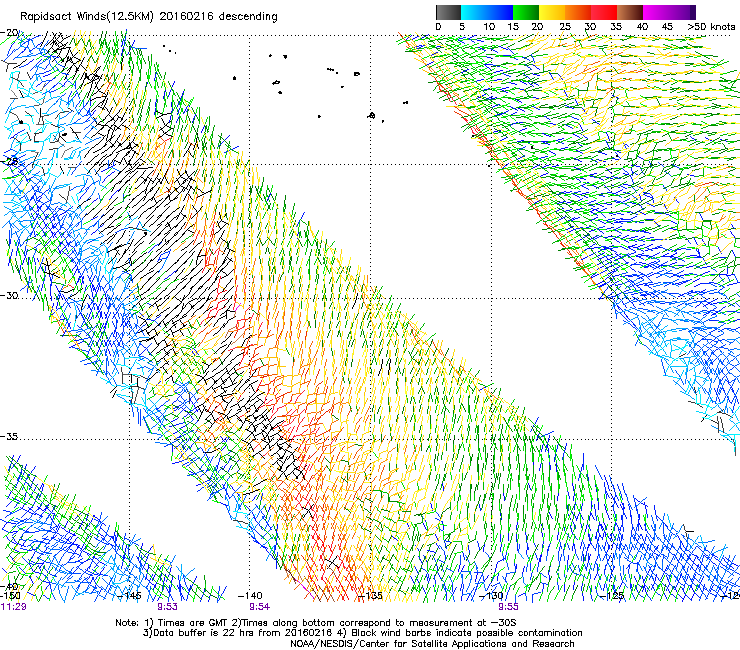This screenshot has height=650, width=740.
Task: Click the green 15-20 knots legend swatch
Action: [525, 12]
